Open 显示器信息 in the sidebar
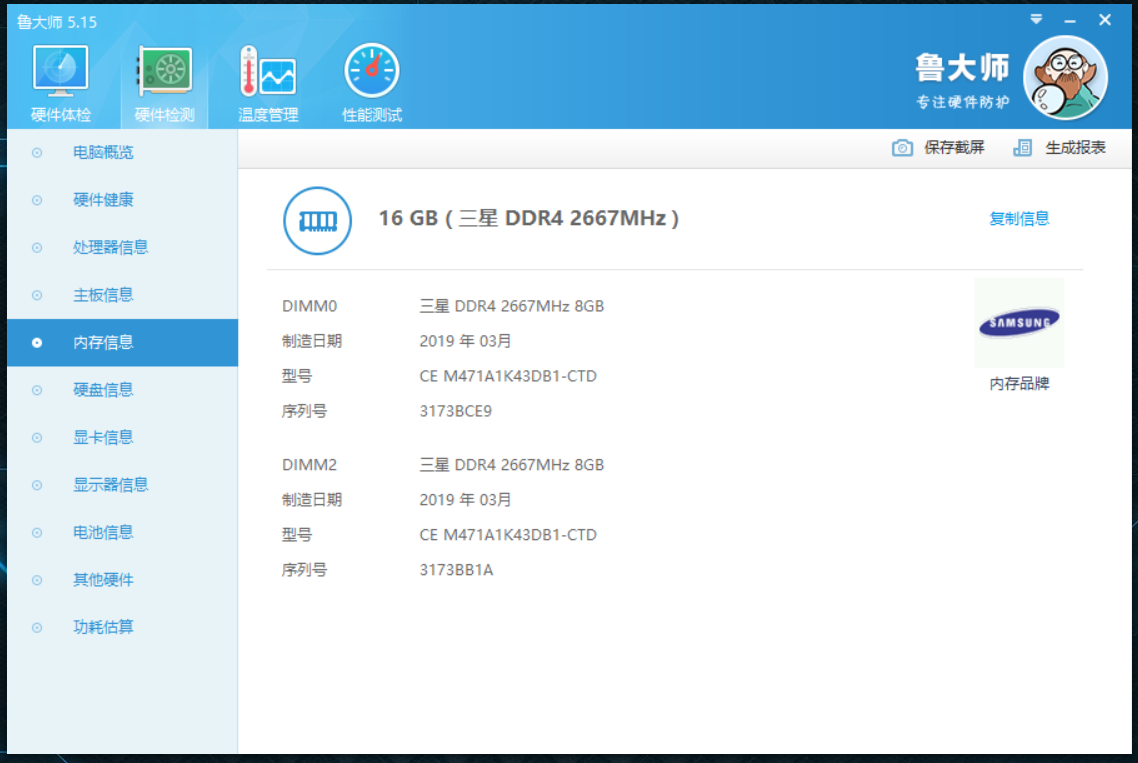The height and width of the screenshot is (763, 1138). [123, 485]
